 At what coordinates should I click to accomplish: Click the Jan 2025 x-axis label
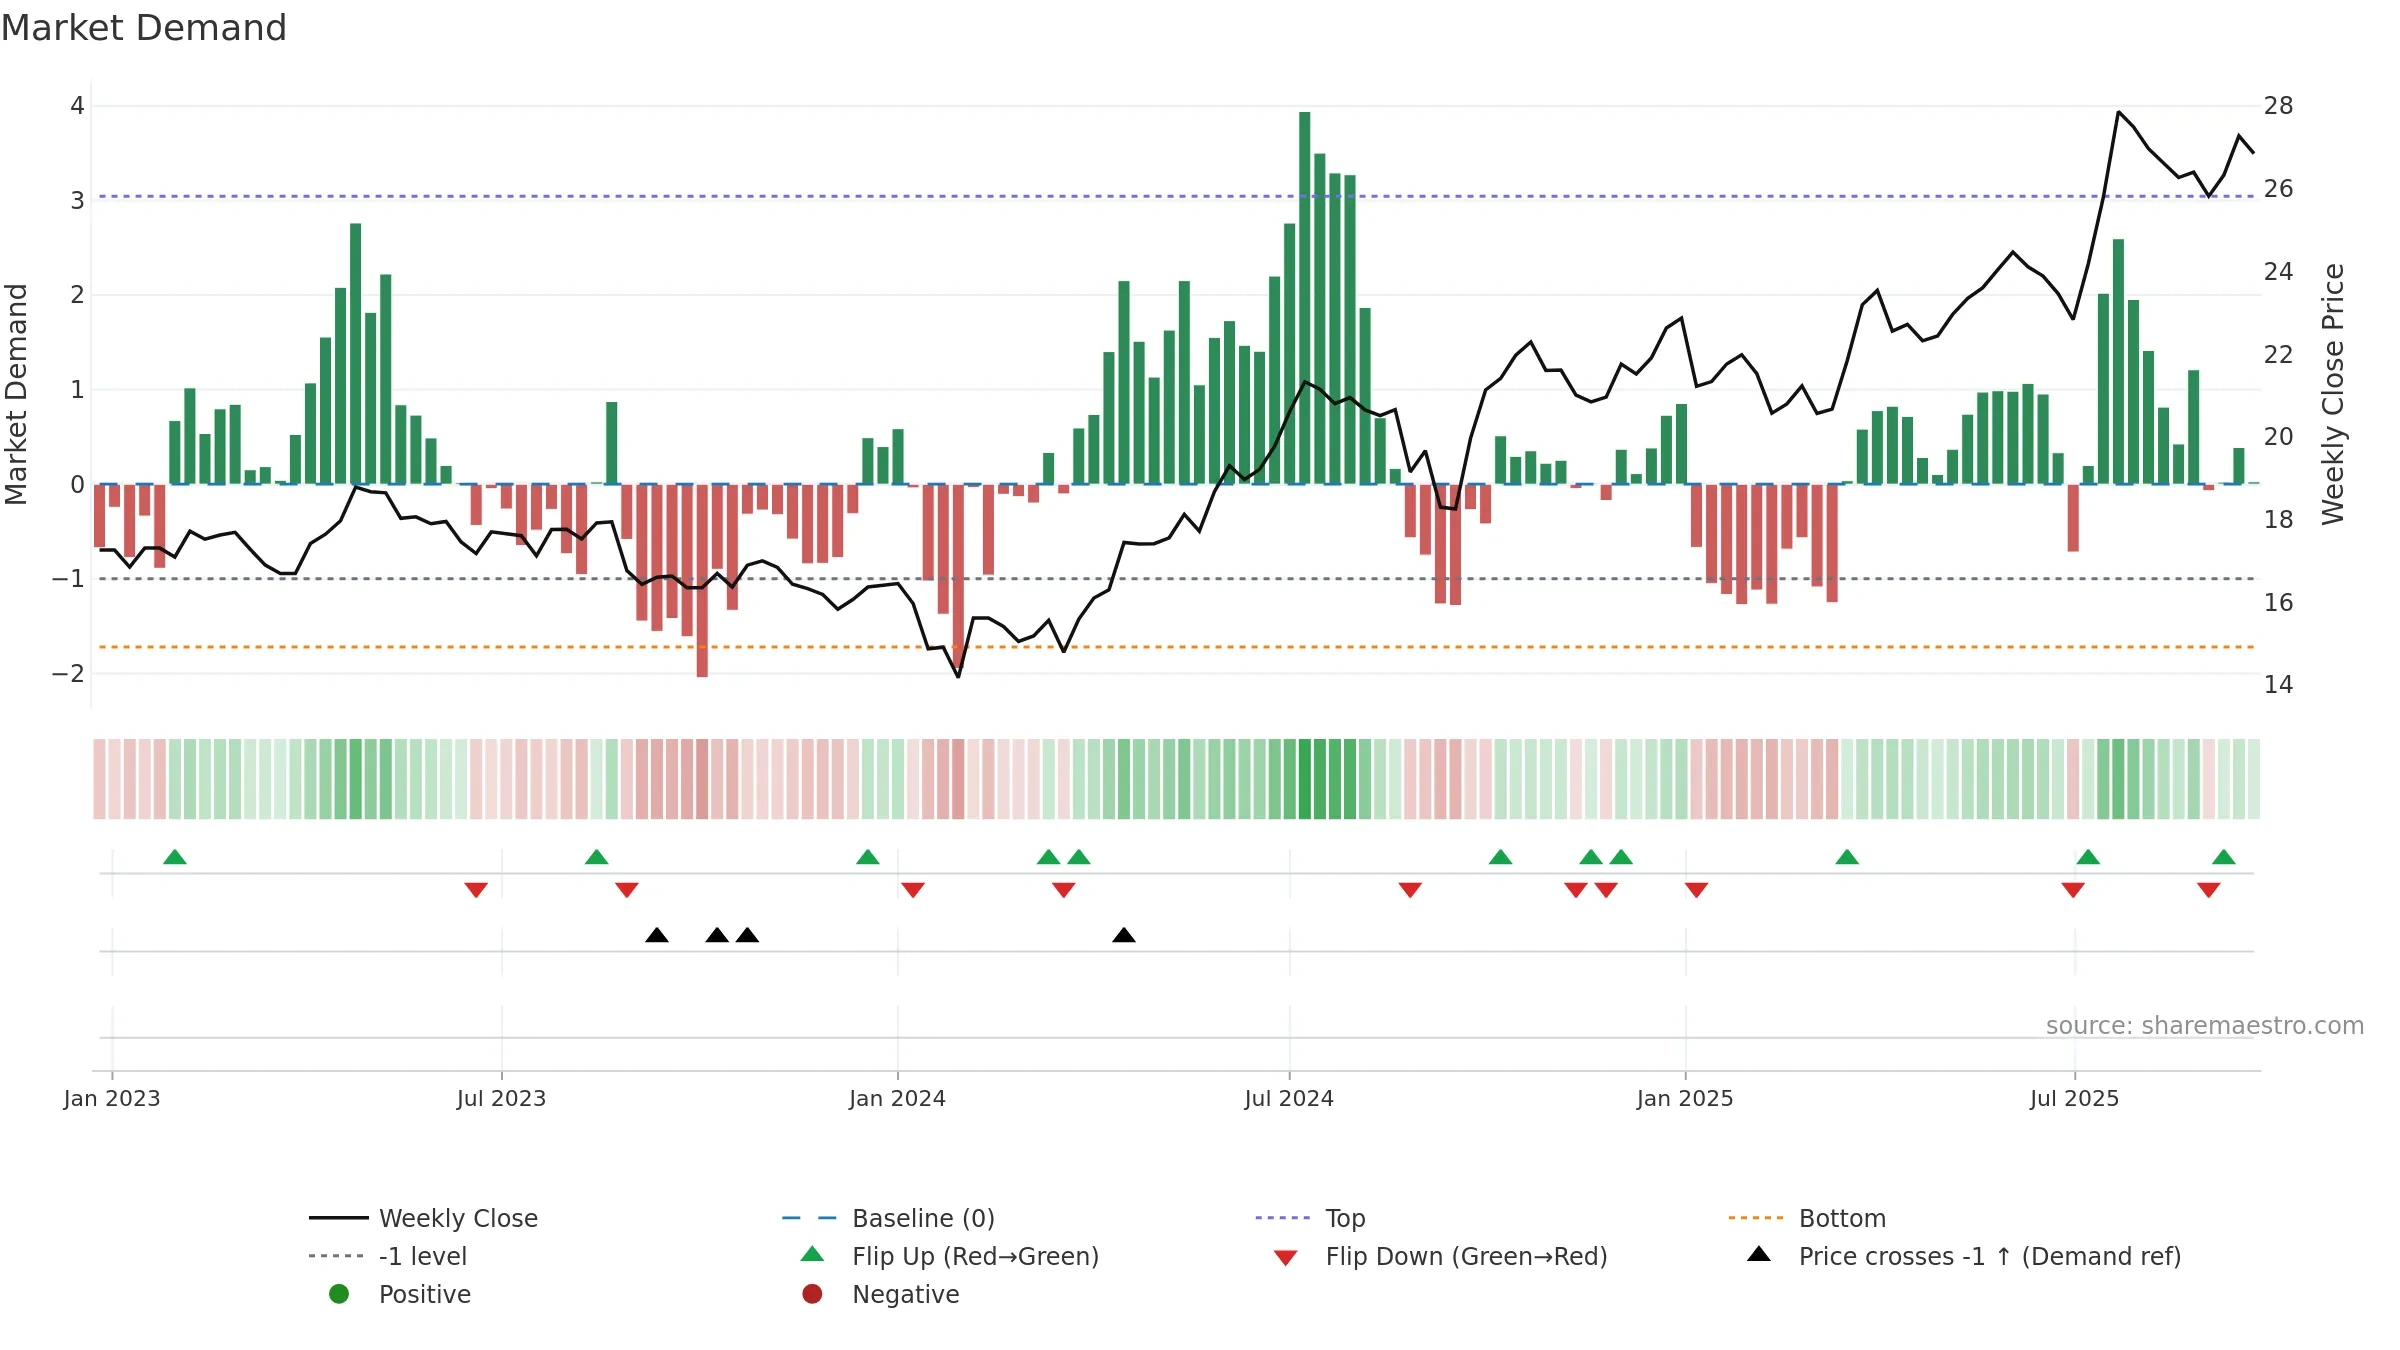pos(1685,1098)
